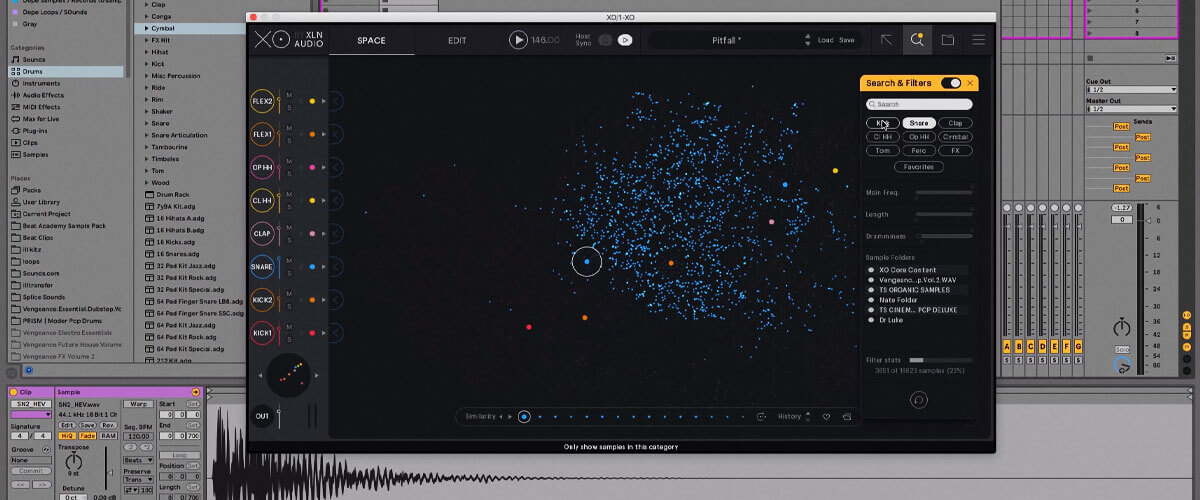Click Save preset button
This screenshot has height=500, width=1200.
tap(846, 40)
